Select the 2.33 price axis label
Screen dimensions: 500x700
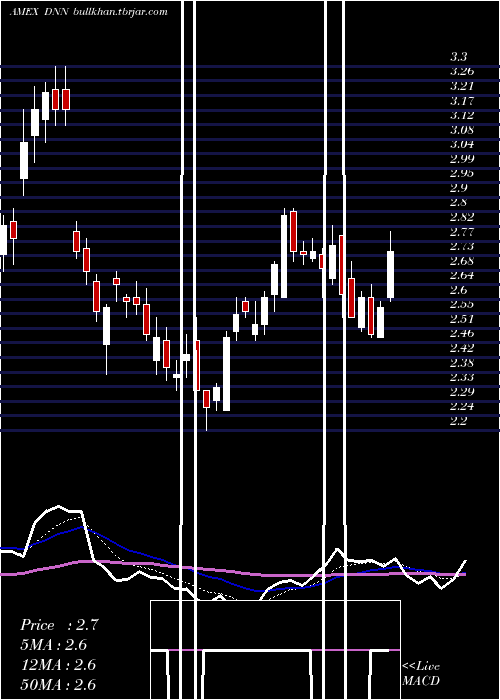(462, 377)
